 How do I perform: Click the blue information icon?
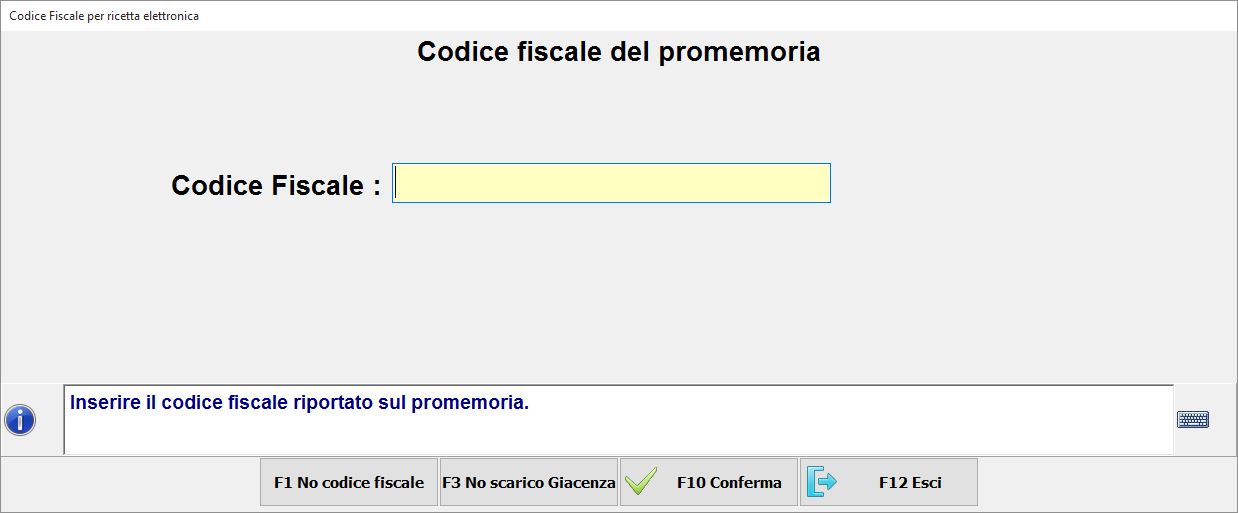coord(20,420)
